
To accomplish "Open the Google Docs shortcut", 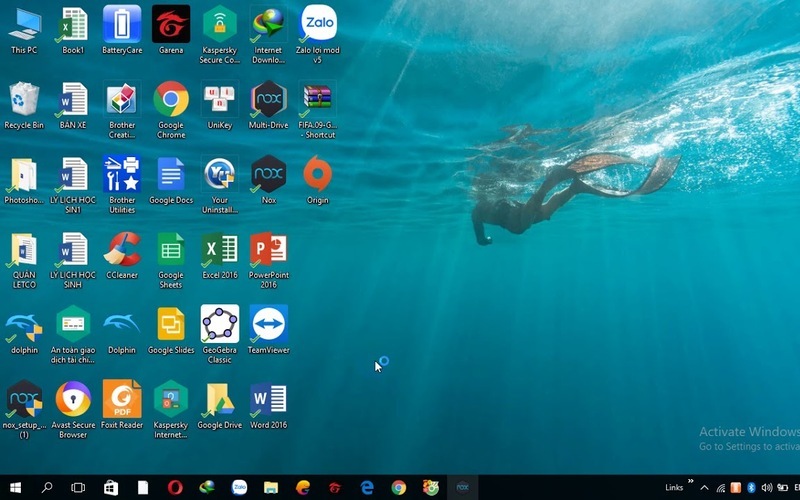I will click(171, 180).
